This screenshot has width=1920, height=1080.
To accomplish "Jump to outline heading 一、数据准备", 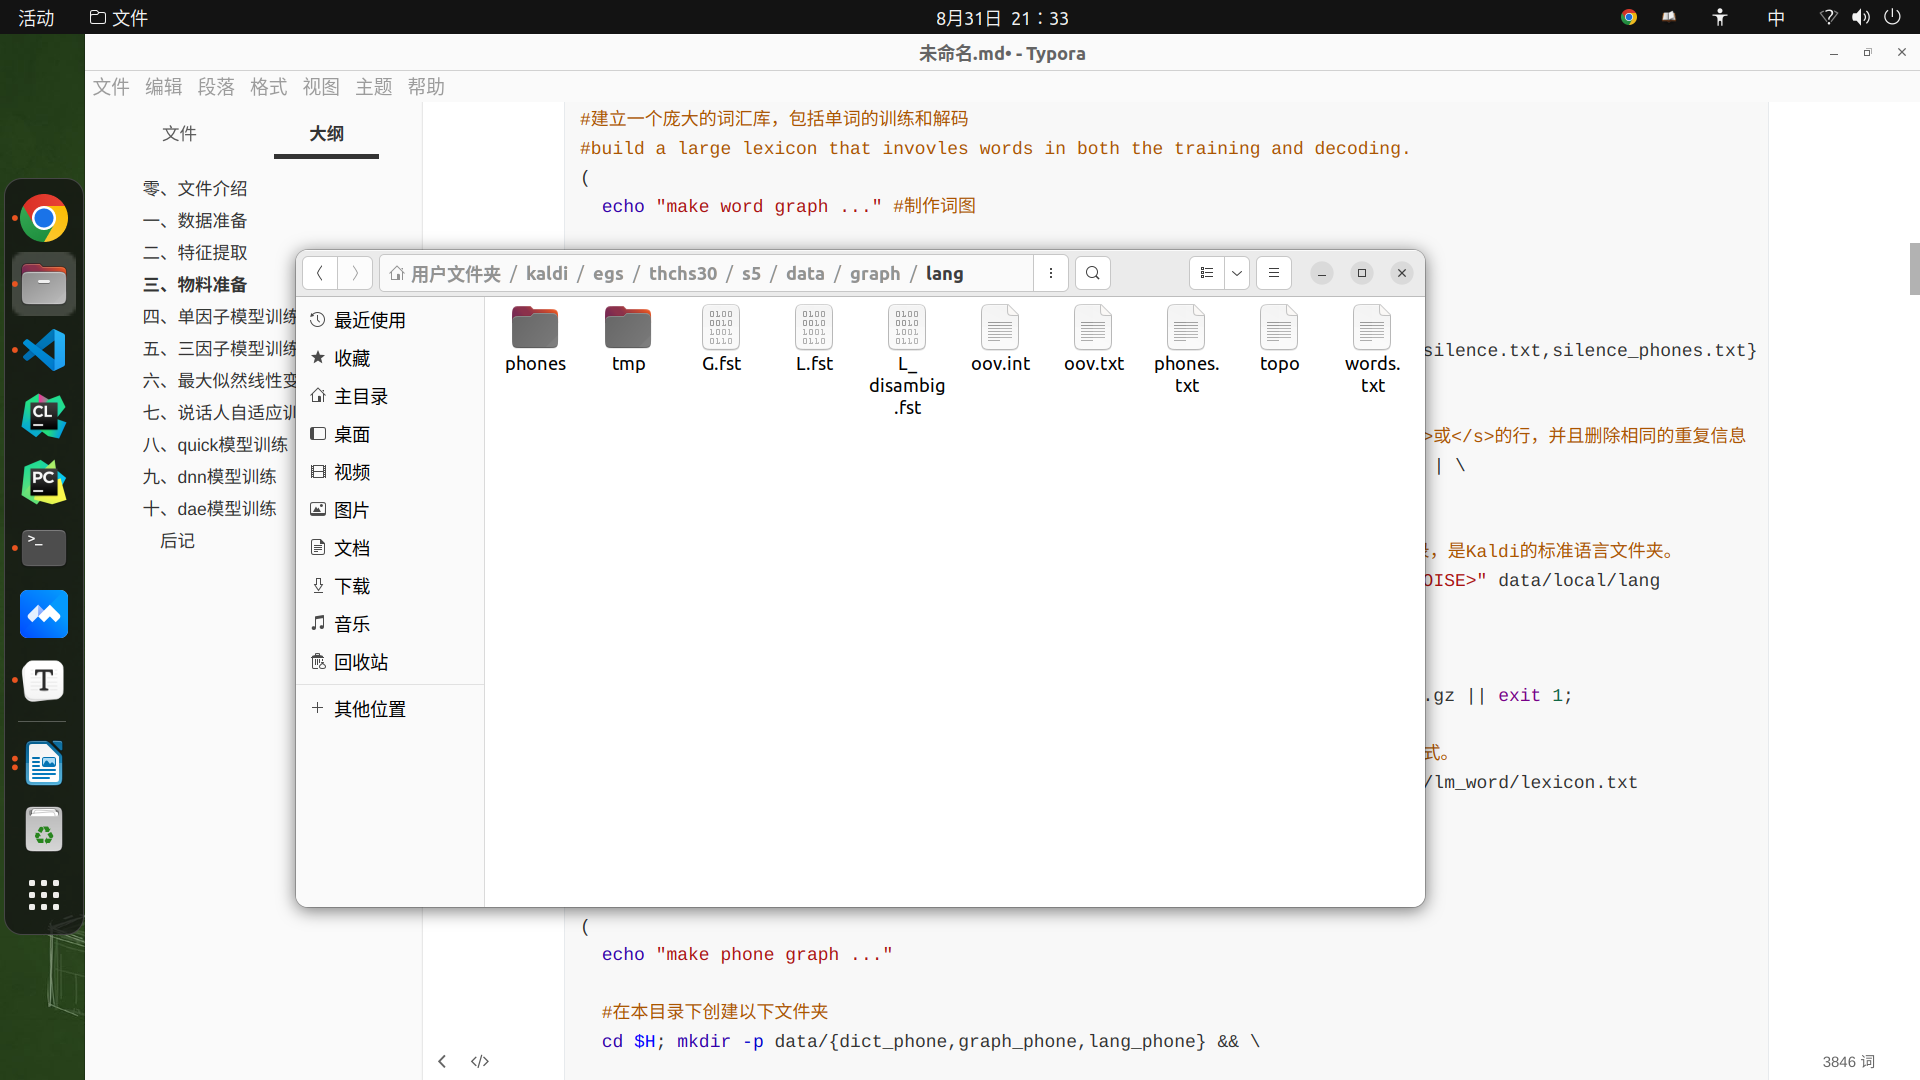I will (195, 221).
